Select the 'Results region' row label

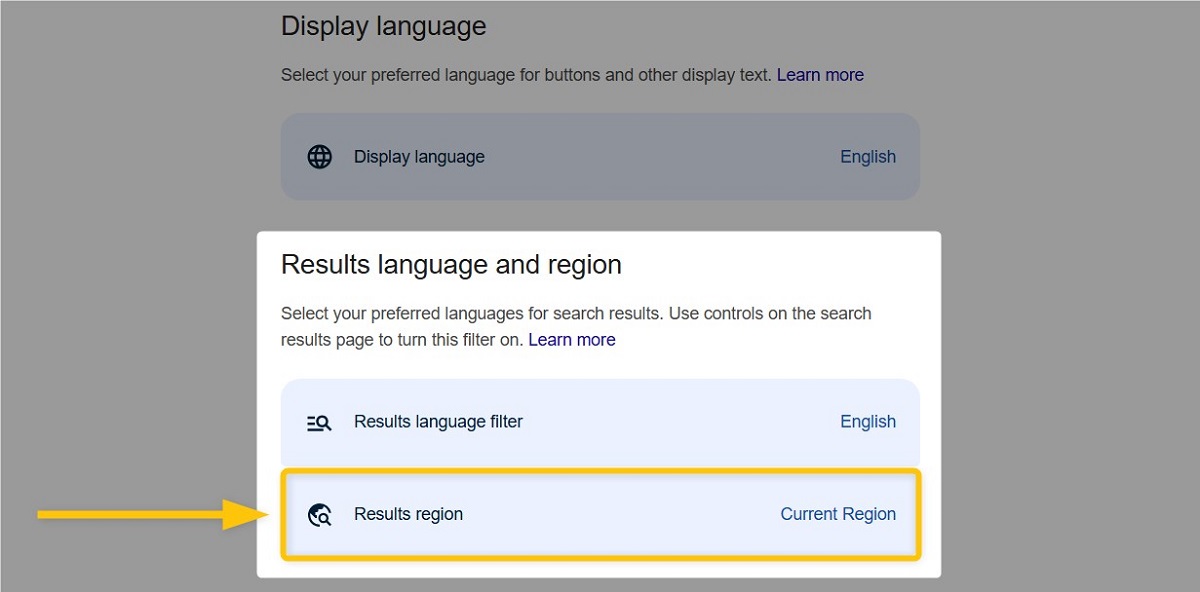click(408, 515)
